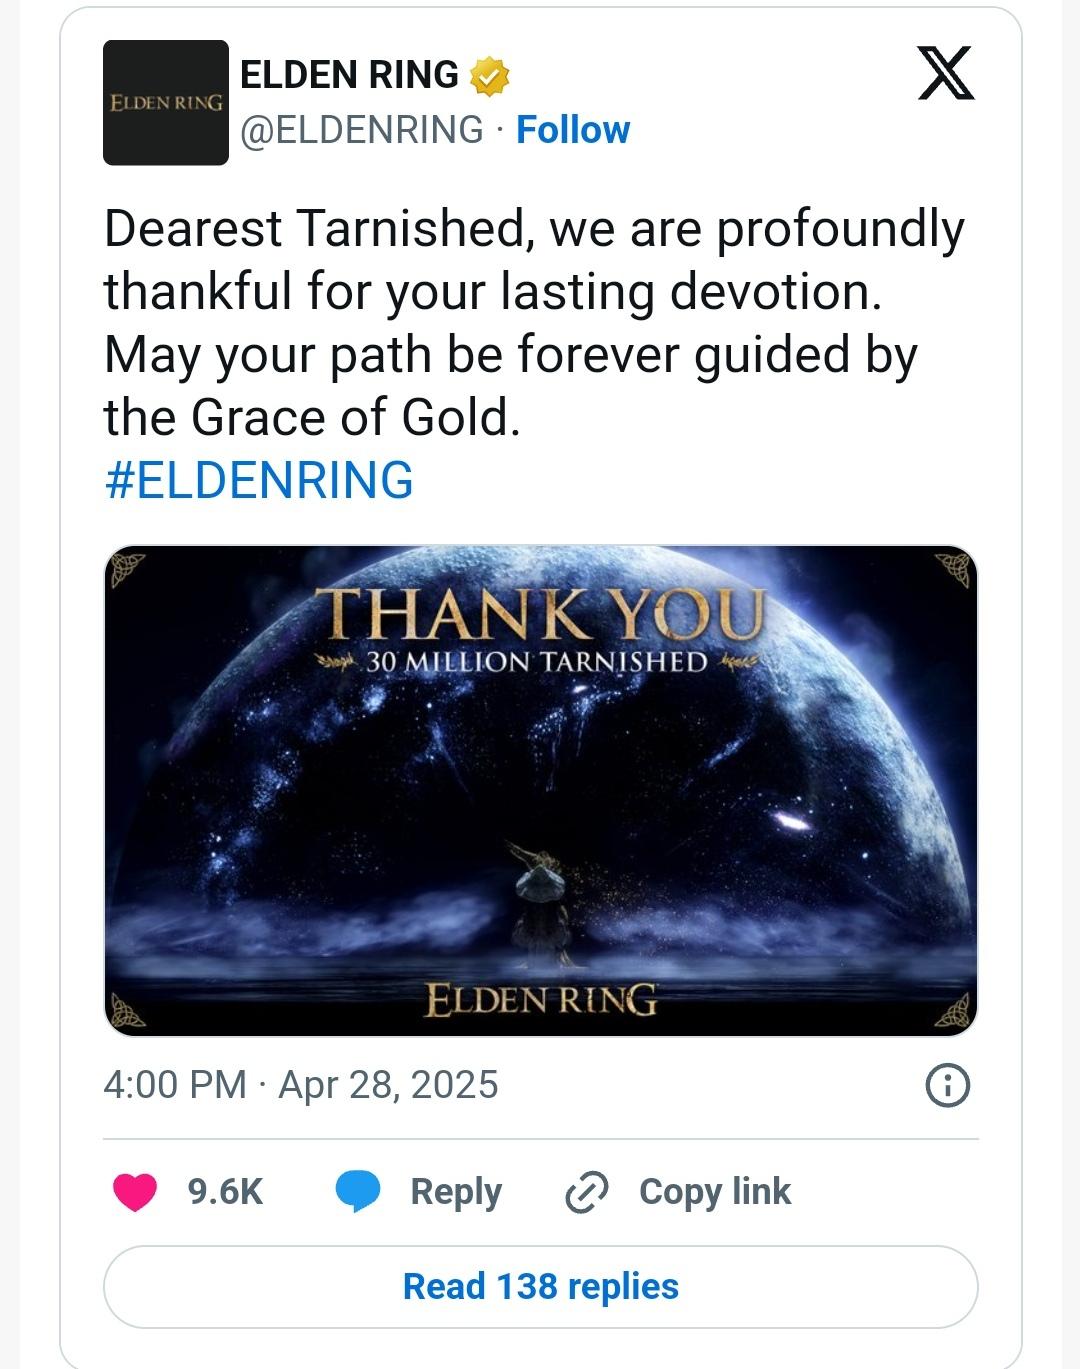The height and width of the screenshot is (1369, 1080).
Task: Click the 9.6K likes count
Action: (225, 1192)
